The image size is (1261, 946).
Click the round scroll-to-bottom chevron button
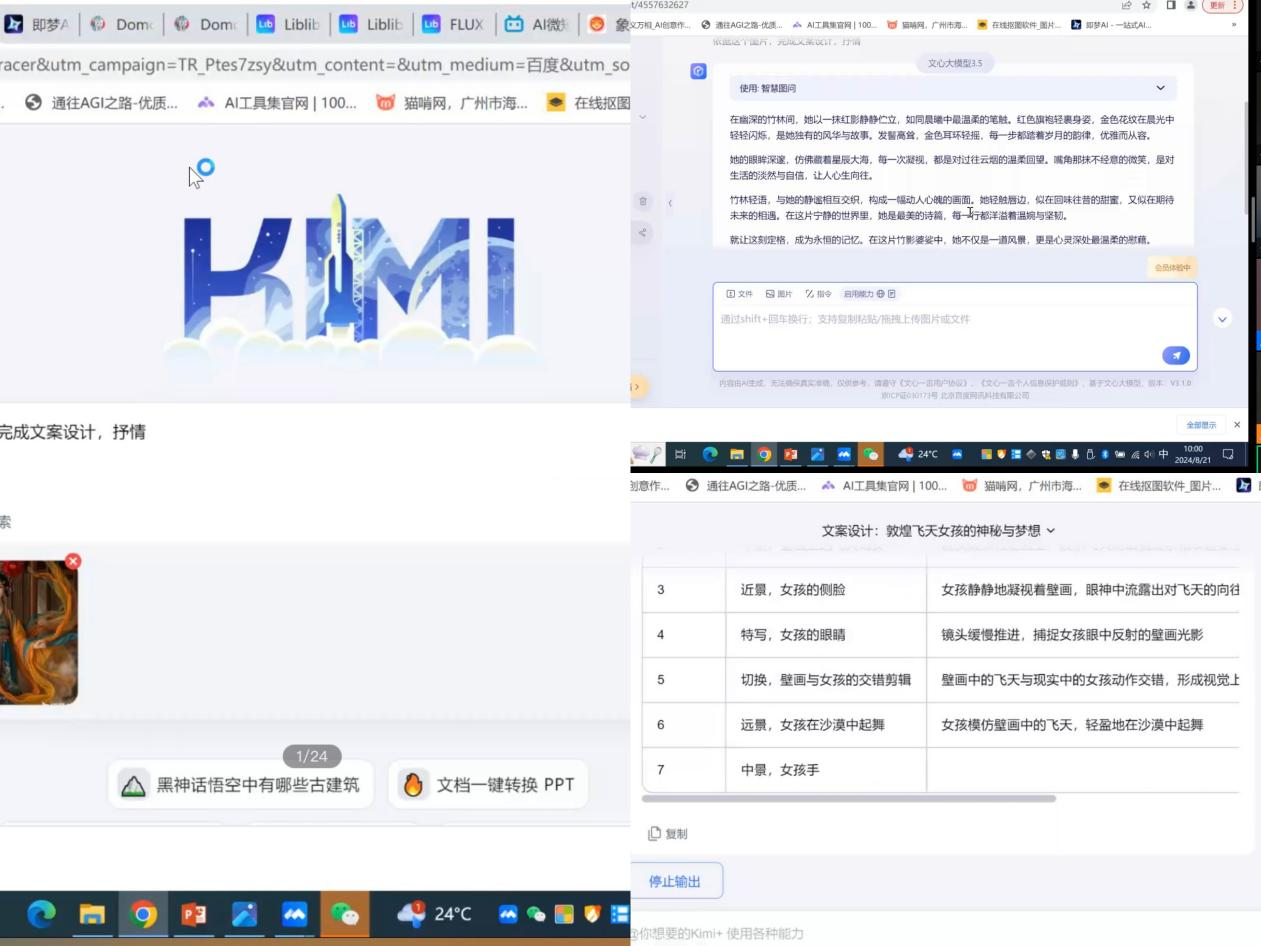tap(1222, 319)
